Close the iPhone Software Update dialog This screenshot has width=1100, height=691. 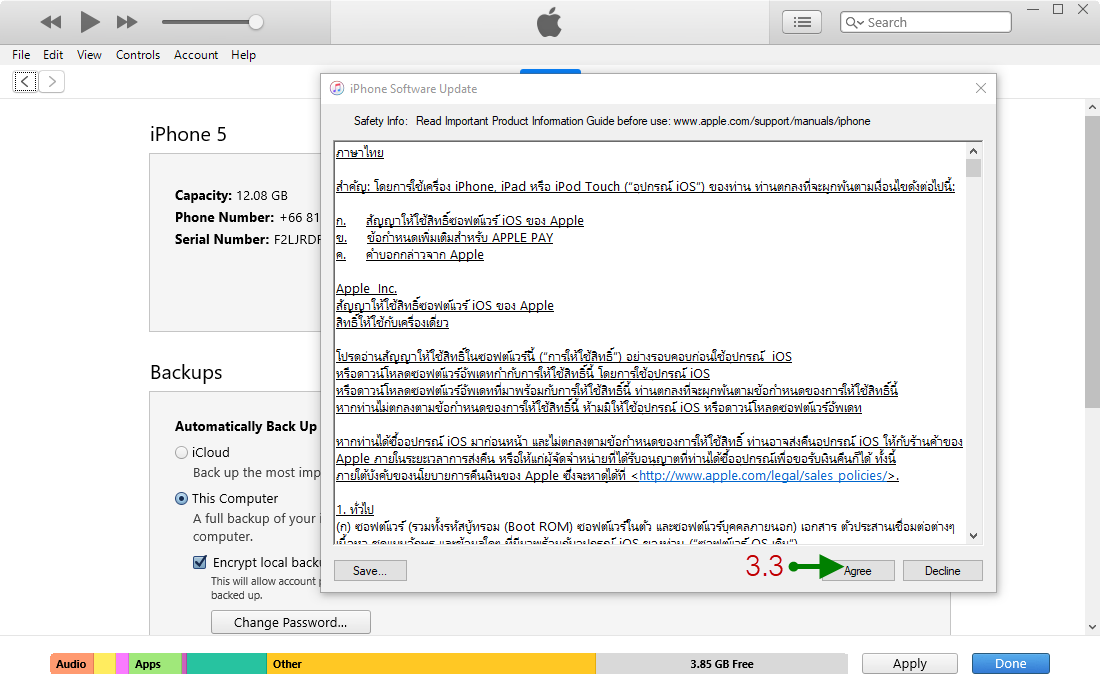tap(981, 88)
